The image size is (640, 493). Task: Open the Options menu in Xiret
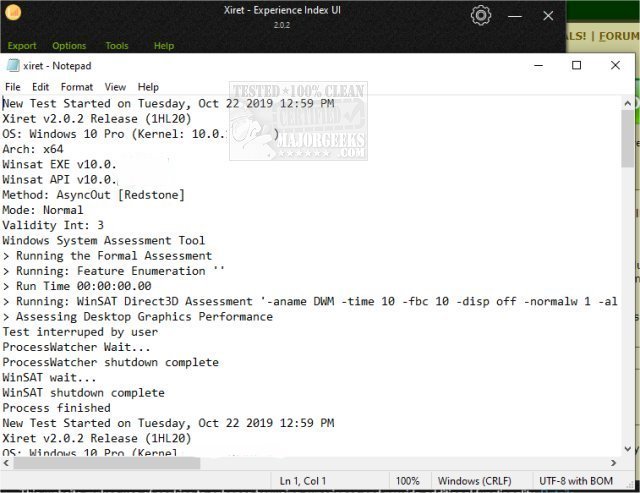[69, 46]
